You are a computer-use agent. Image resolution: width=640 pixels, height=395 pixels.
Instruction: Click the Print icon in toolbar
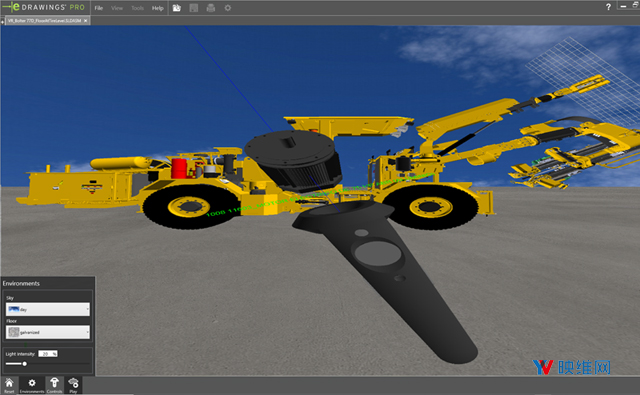pyautogui.click(x=211, y=8)
